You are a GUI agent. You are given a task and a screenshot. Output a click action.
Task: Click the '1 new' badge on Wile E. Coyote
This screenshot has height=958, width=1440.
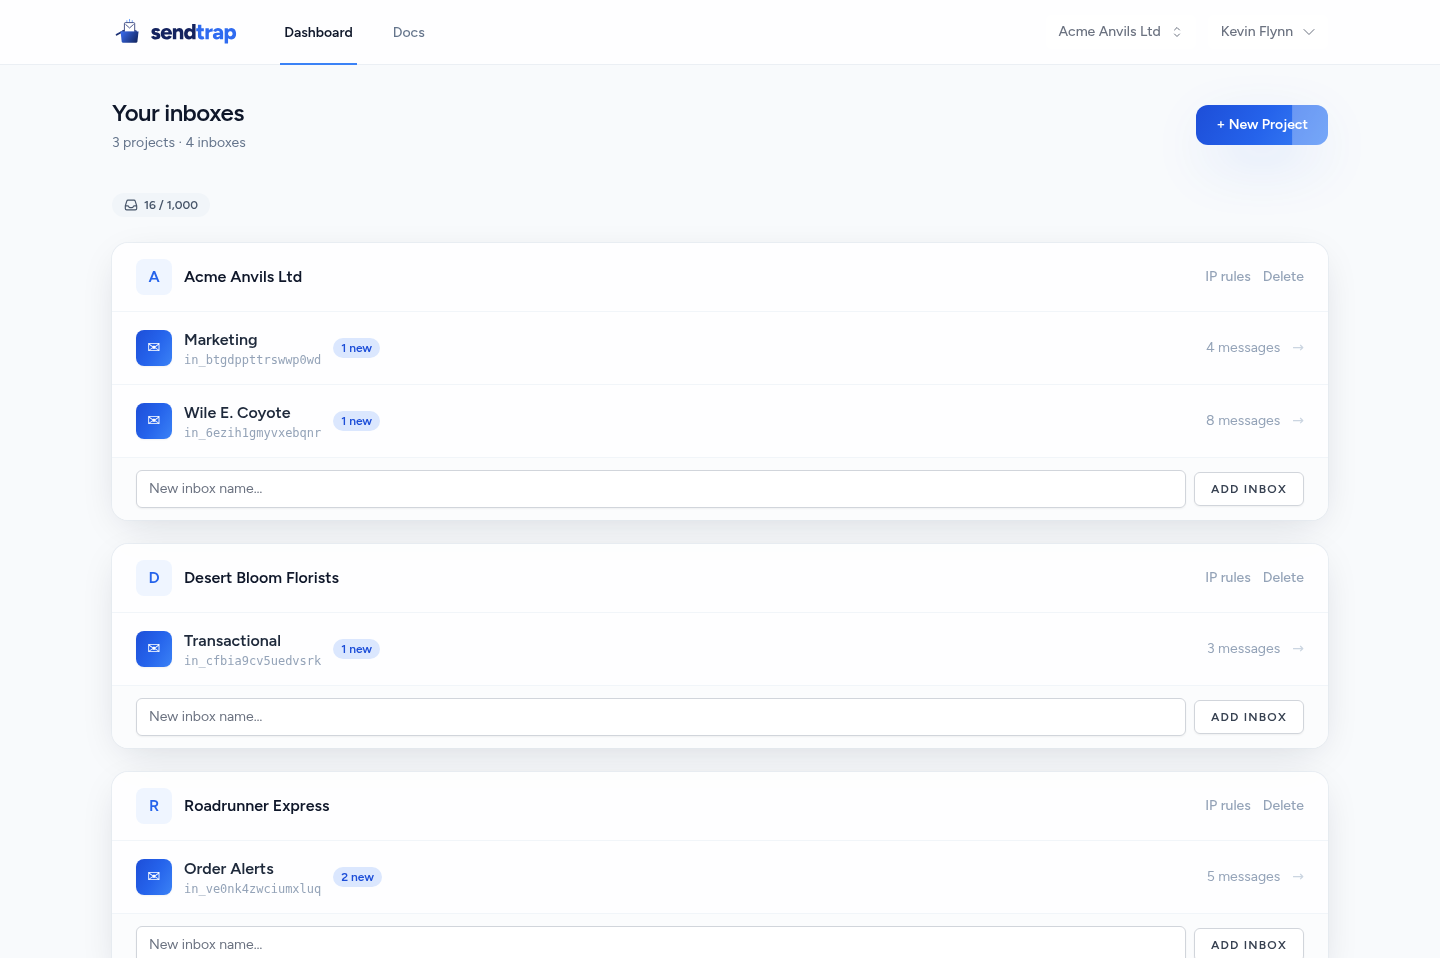point(356,421)
